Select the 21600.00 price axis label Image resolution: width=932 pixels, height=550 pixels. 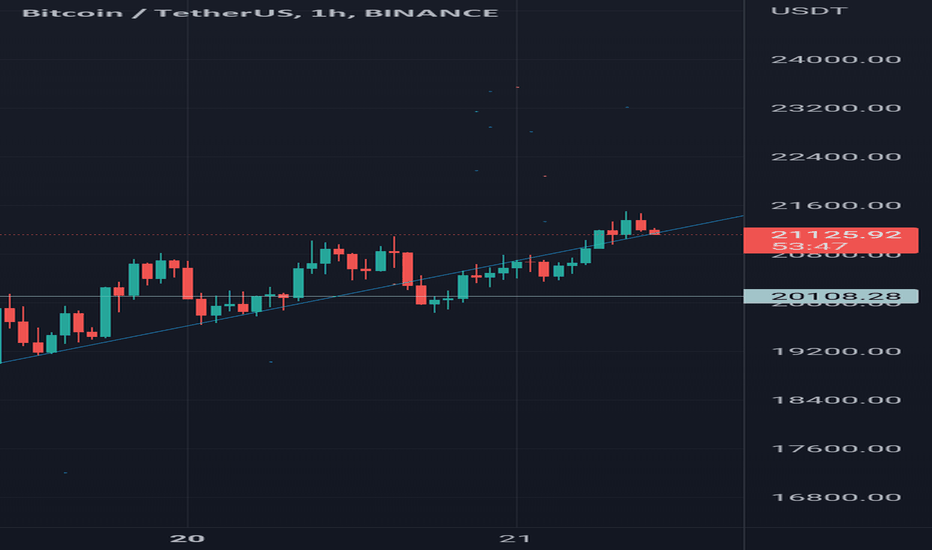836,206
